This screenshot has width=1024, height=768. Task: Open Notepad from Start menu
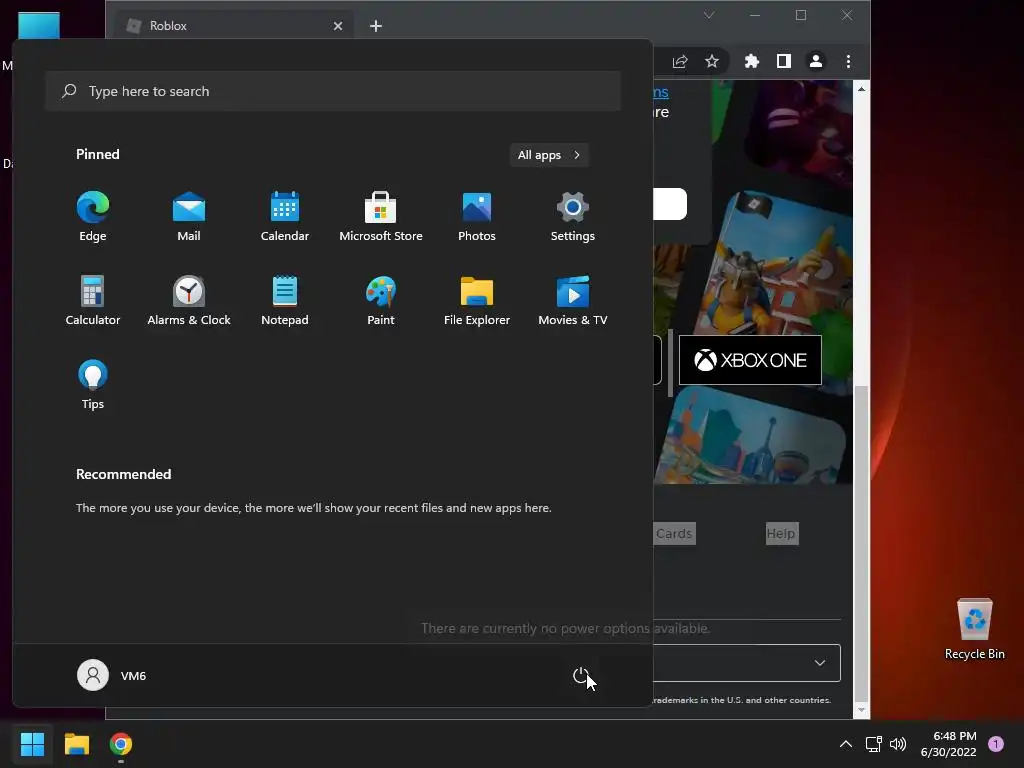[x=285, y=301]
